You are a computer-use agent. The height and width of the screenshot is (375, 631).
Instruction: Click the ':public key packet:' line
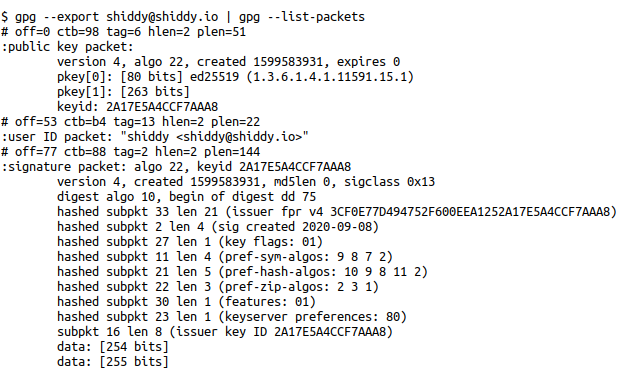(67, 47)
